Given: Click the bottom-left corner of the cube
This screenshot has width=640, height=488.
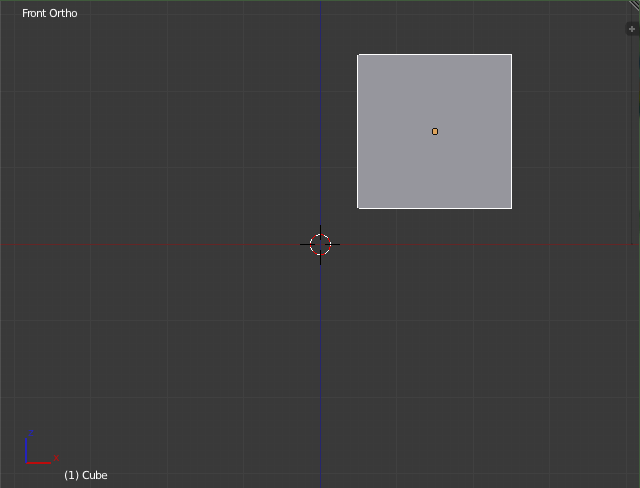Looking at the screenshot, I should (x=358, y=208).
